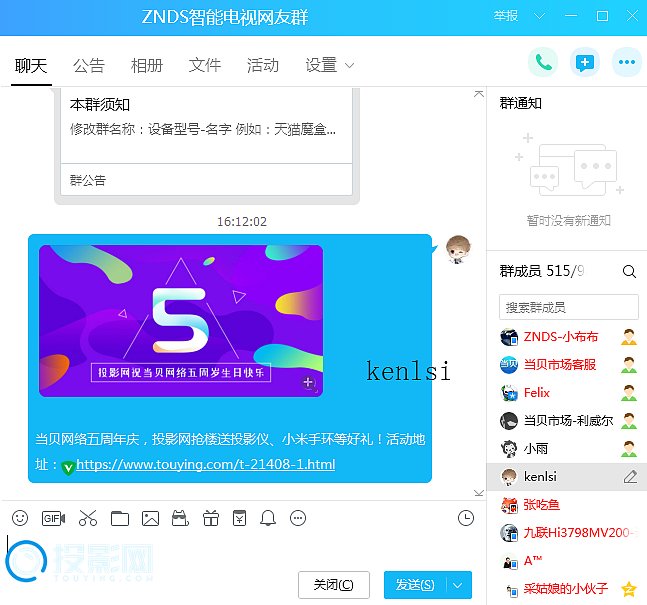Image resolution: width=647 pixels, height=605 pixels.
Task: Click the bell notification icon in toolbar
Action: coord(268,518)
